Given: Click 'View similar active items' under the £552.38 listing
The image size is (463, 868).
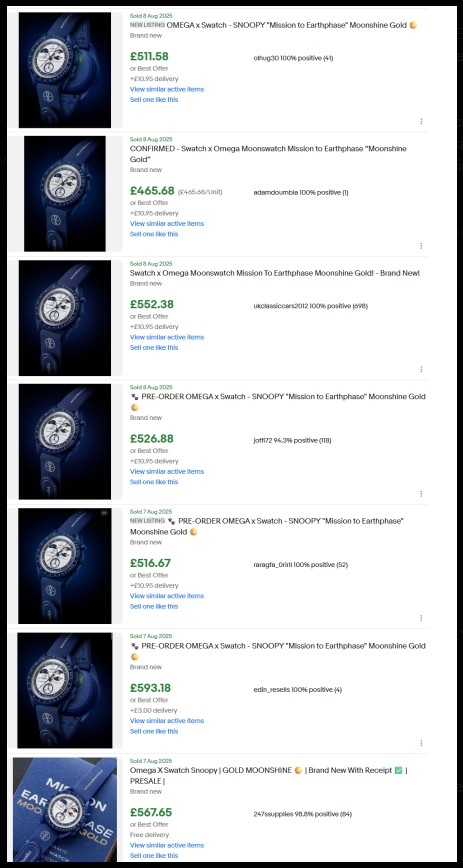Looking at the screenshot, I should (167, 337).
